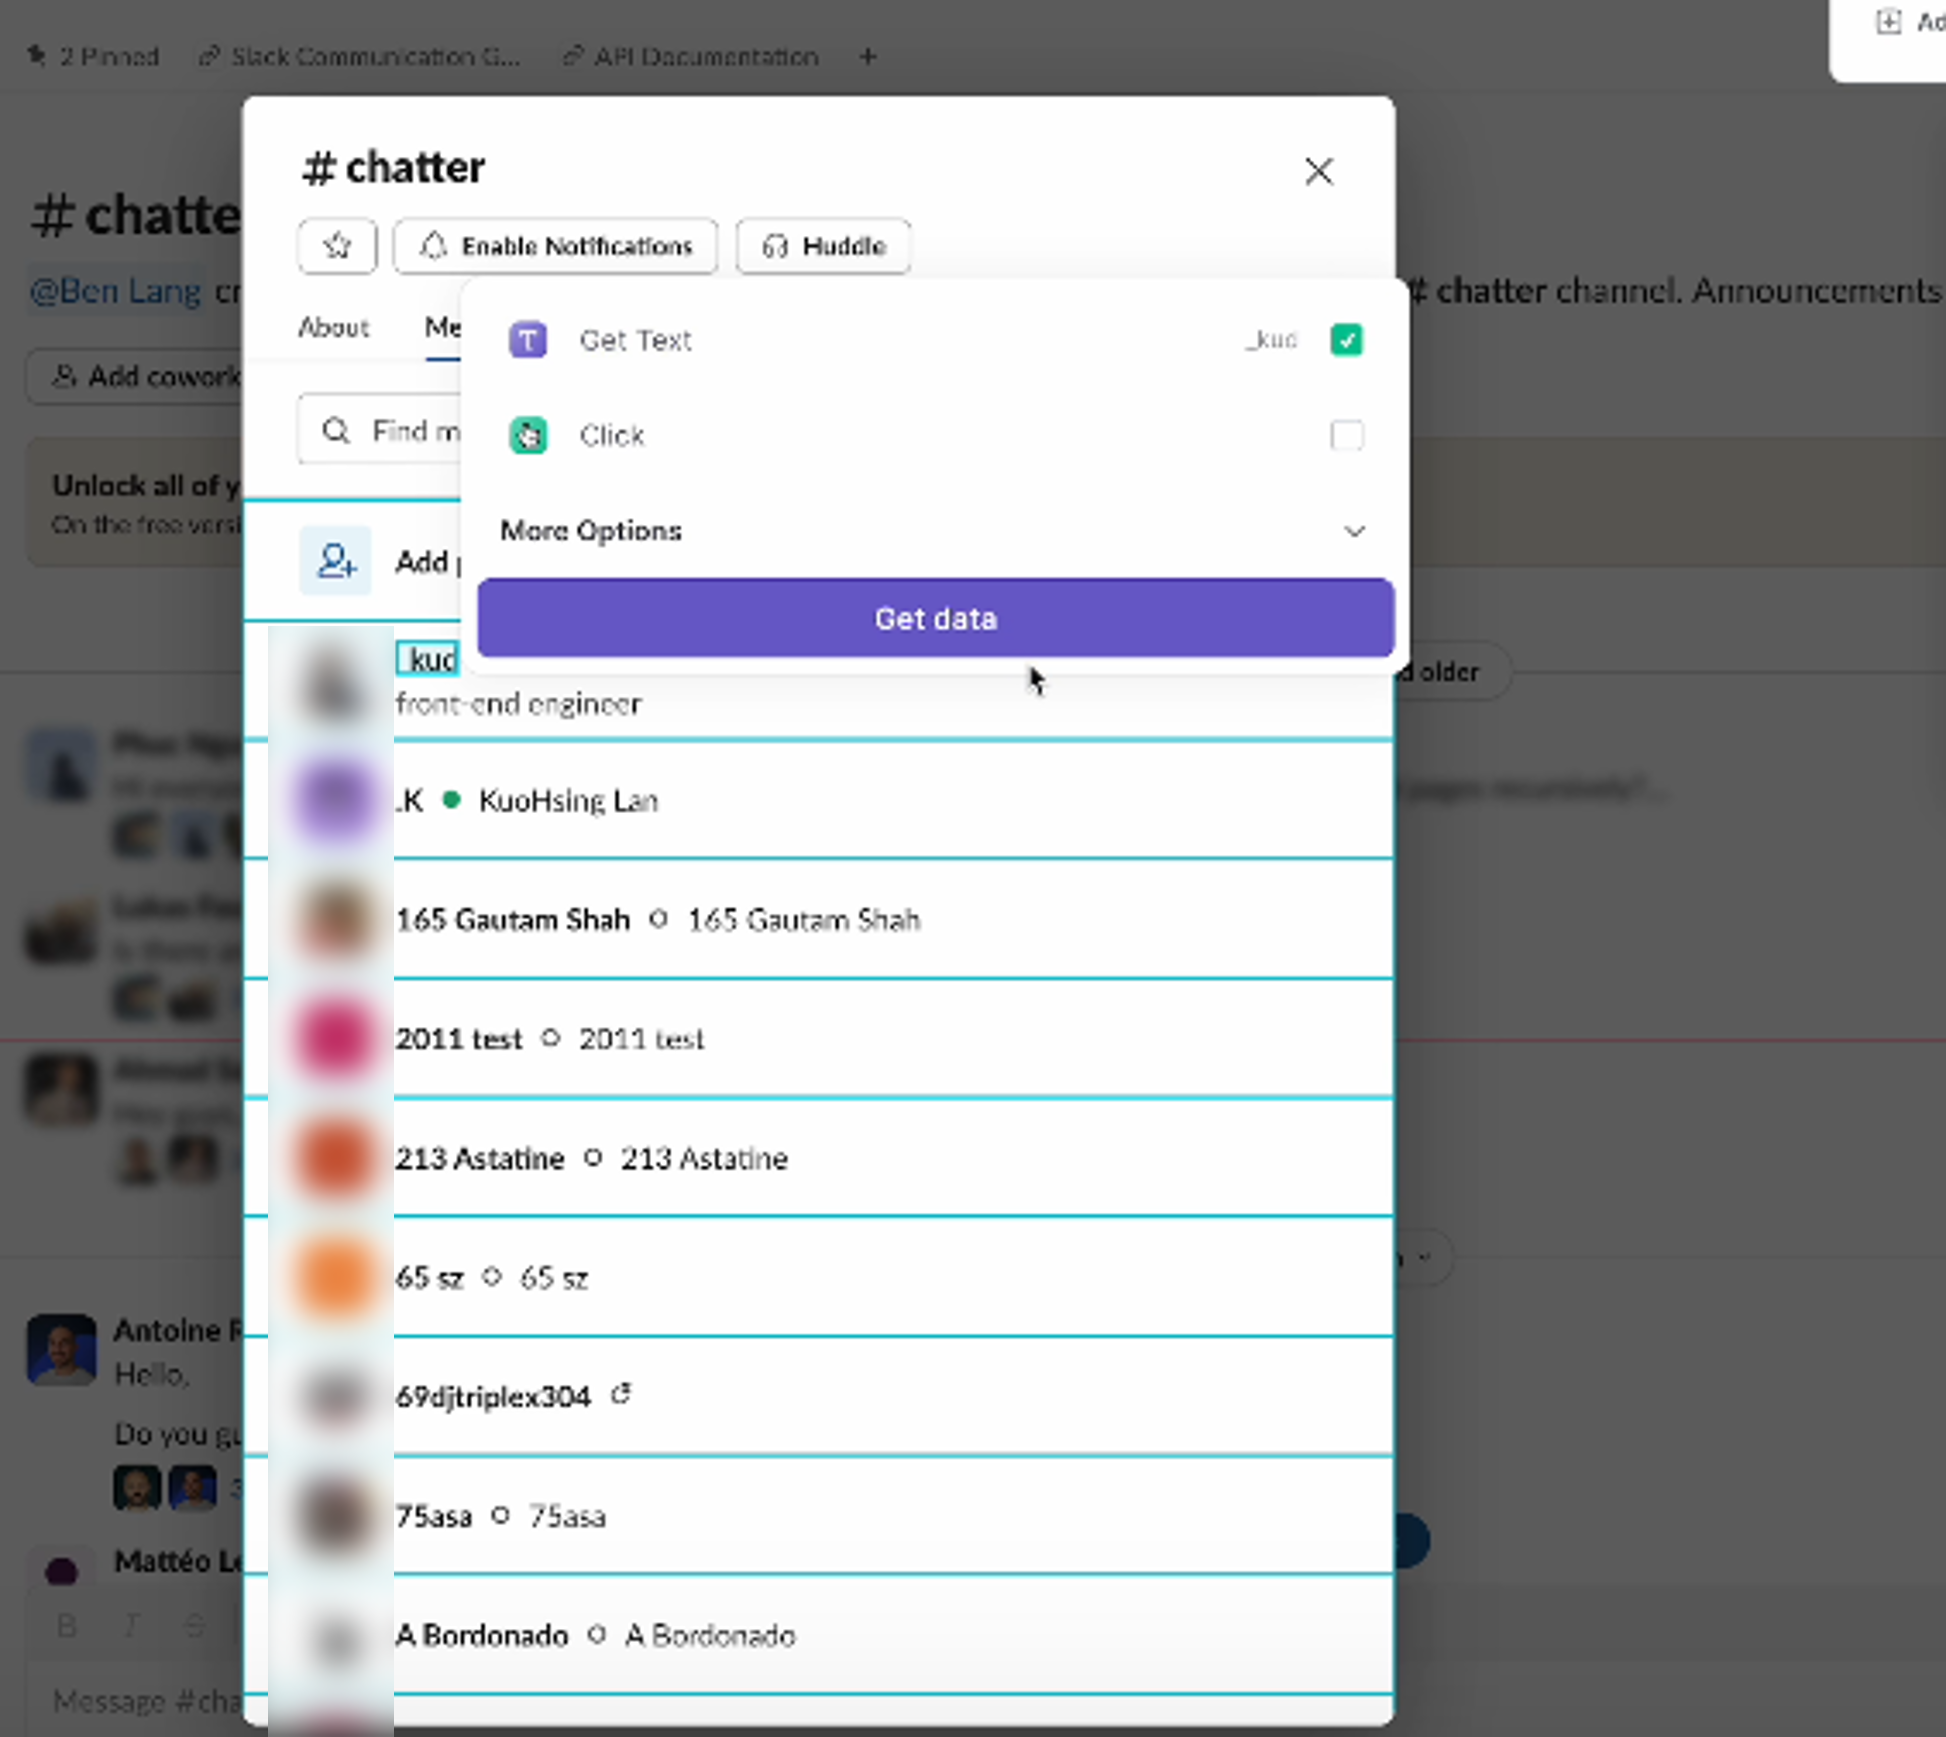Enable the Click action checkbox
Screen dimensions: 1946x1737
[x=1346, y=435]
